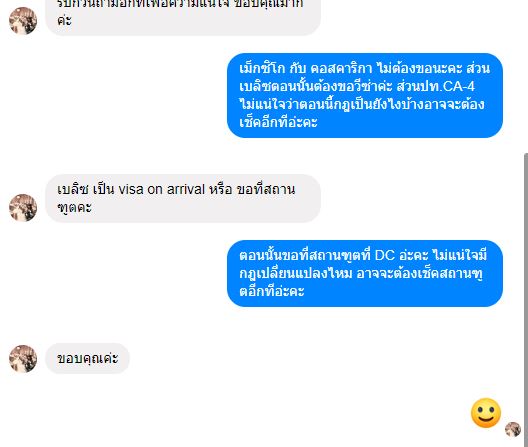The image size is (528, 447).
Task: Select the blue message starting with เม็กซิโก กับ คอสตาริกา
Action: click(365, 95)
